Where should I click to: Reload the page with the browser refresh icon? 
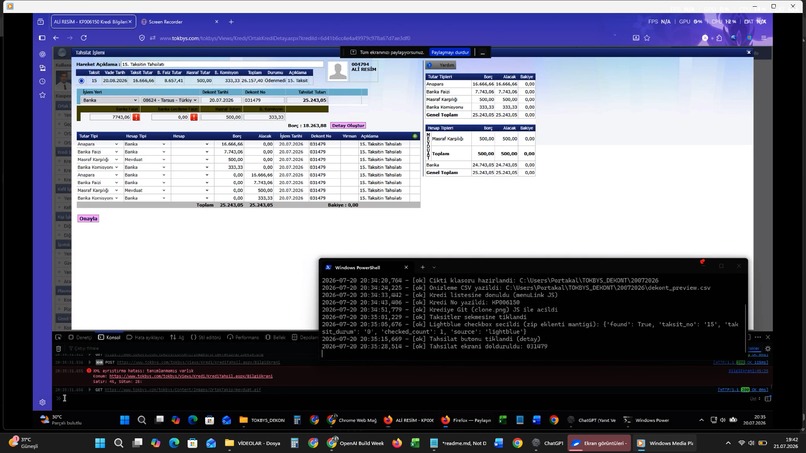(x=84, y=38)
